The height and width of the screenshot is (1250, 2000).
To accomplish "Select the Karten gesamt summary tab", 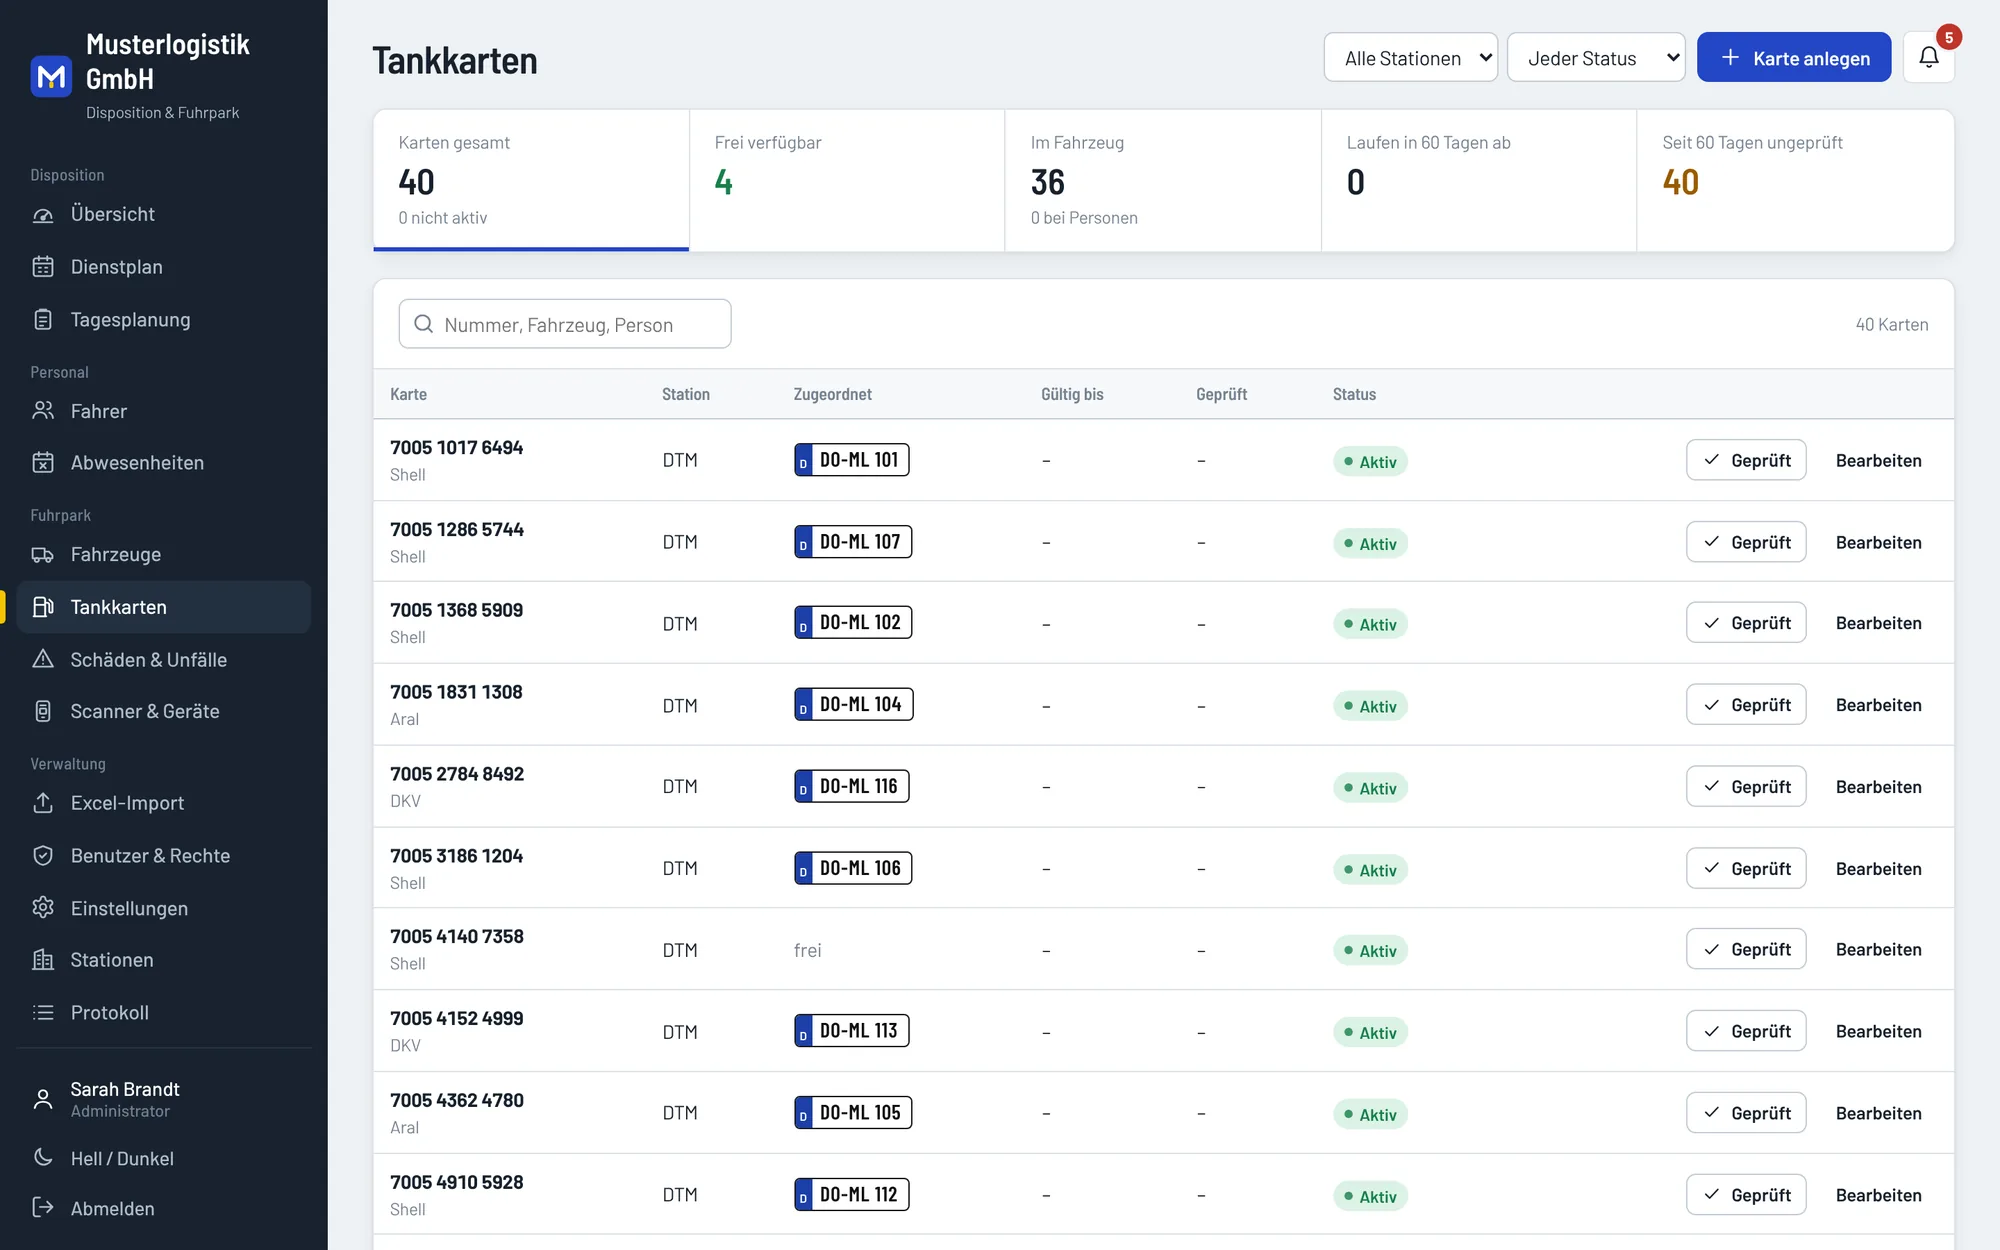I will [x=531, y=180].
